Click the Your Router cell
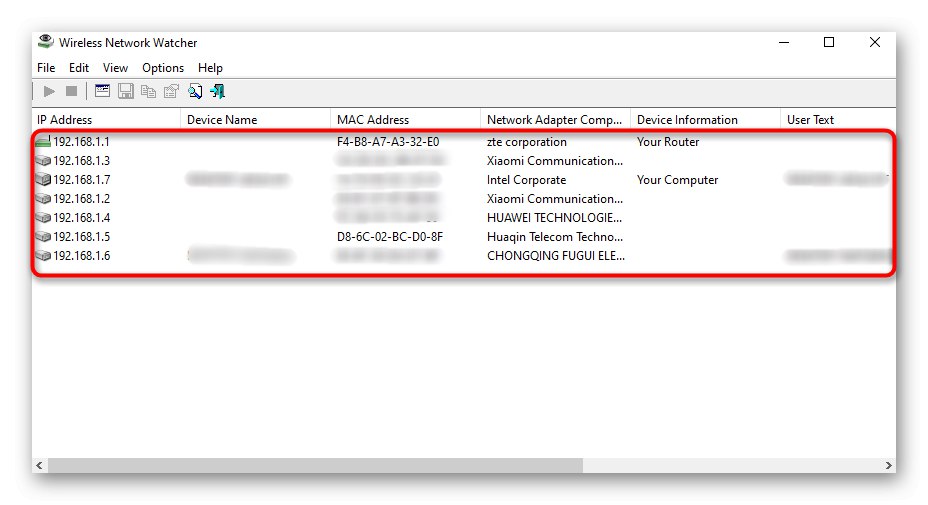Screen dimensions: 928x505 click(x=668, y=141)
